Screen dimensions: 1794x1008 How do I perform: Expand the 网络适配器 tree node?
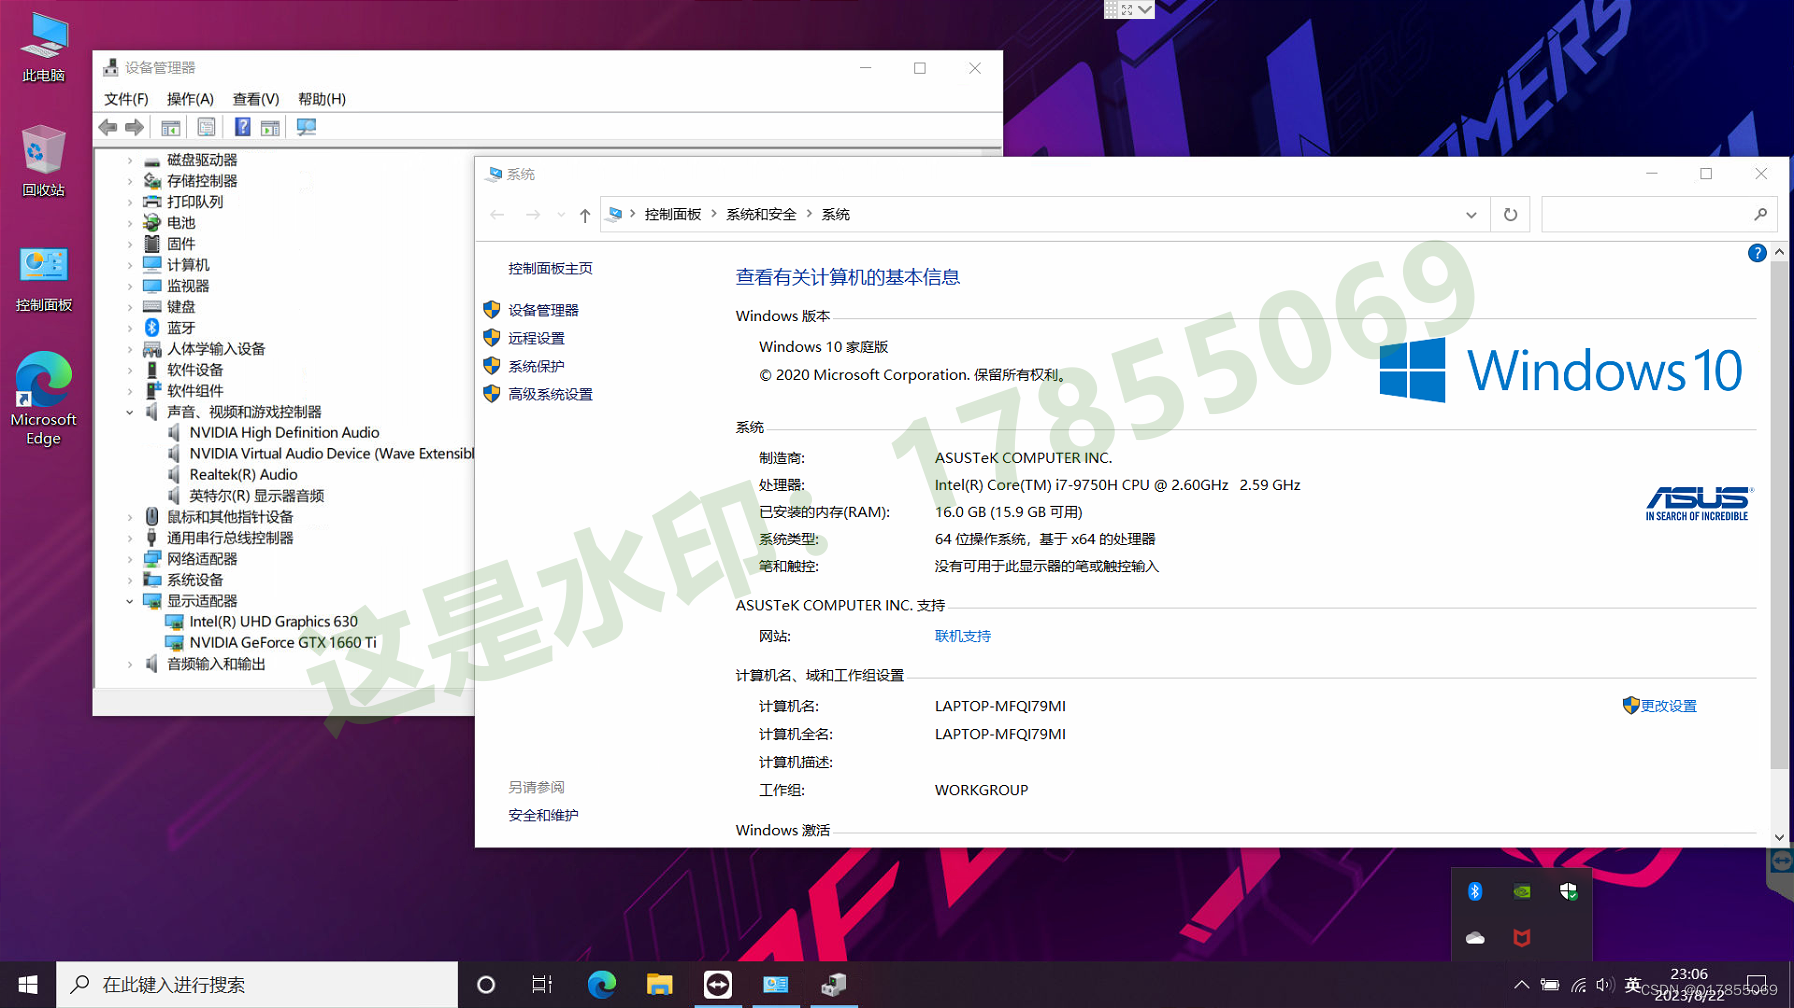click(x=130, y=559)
